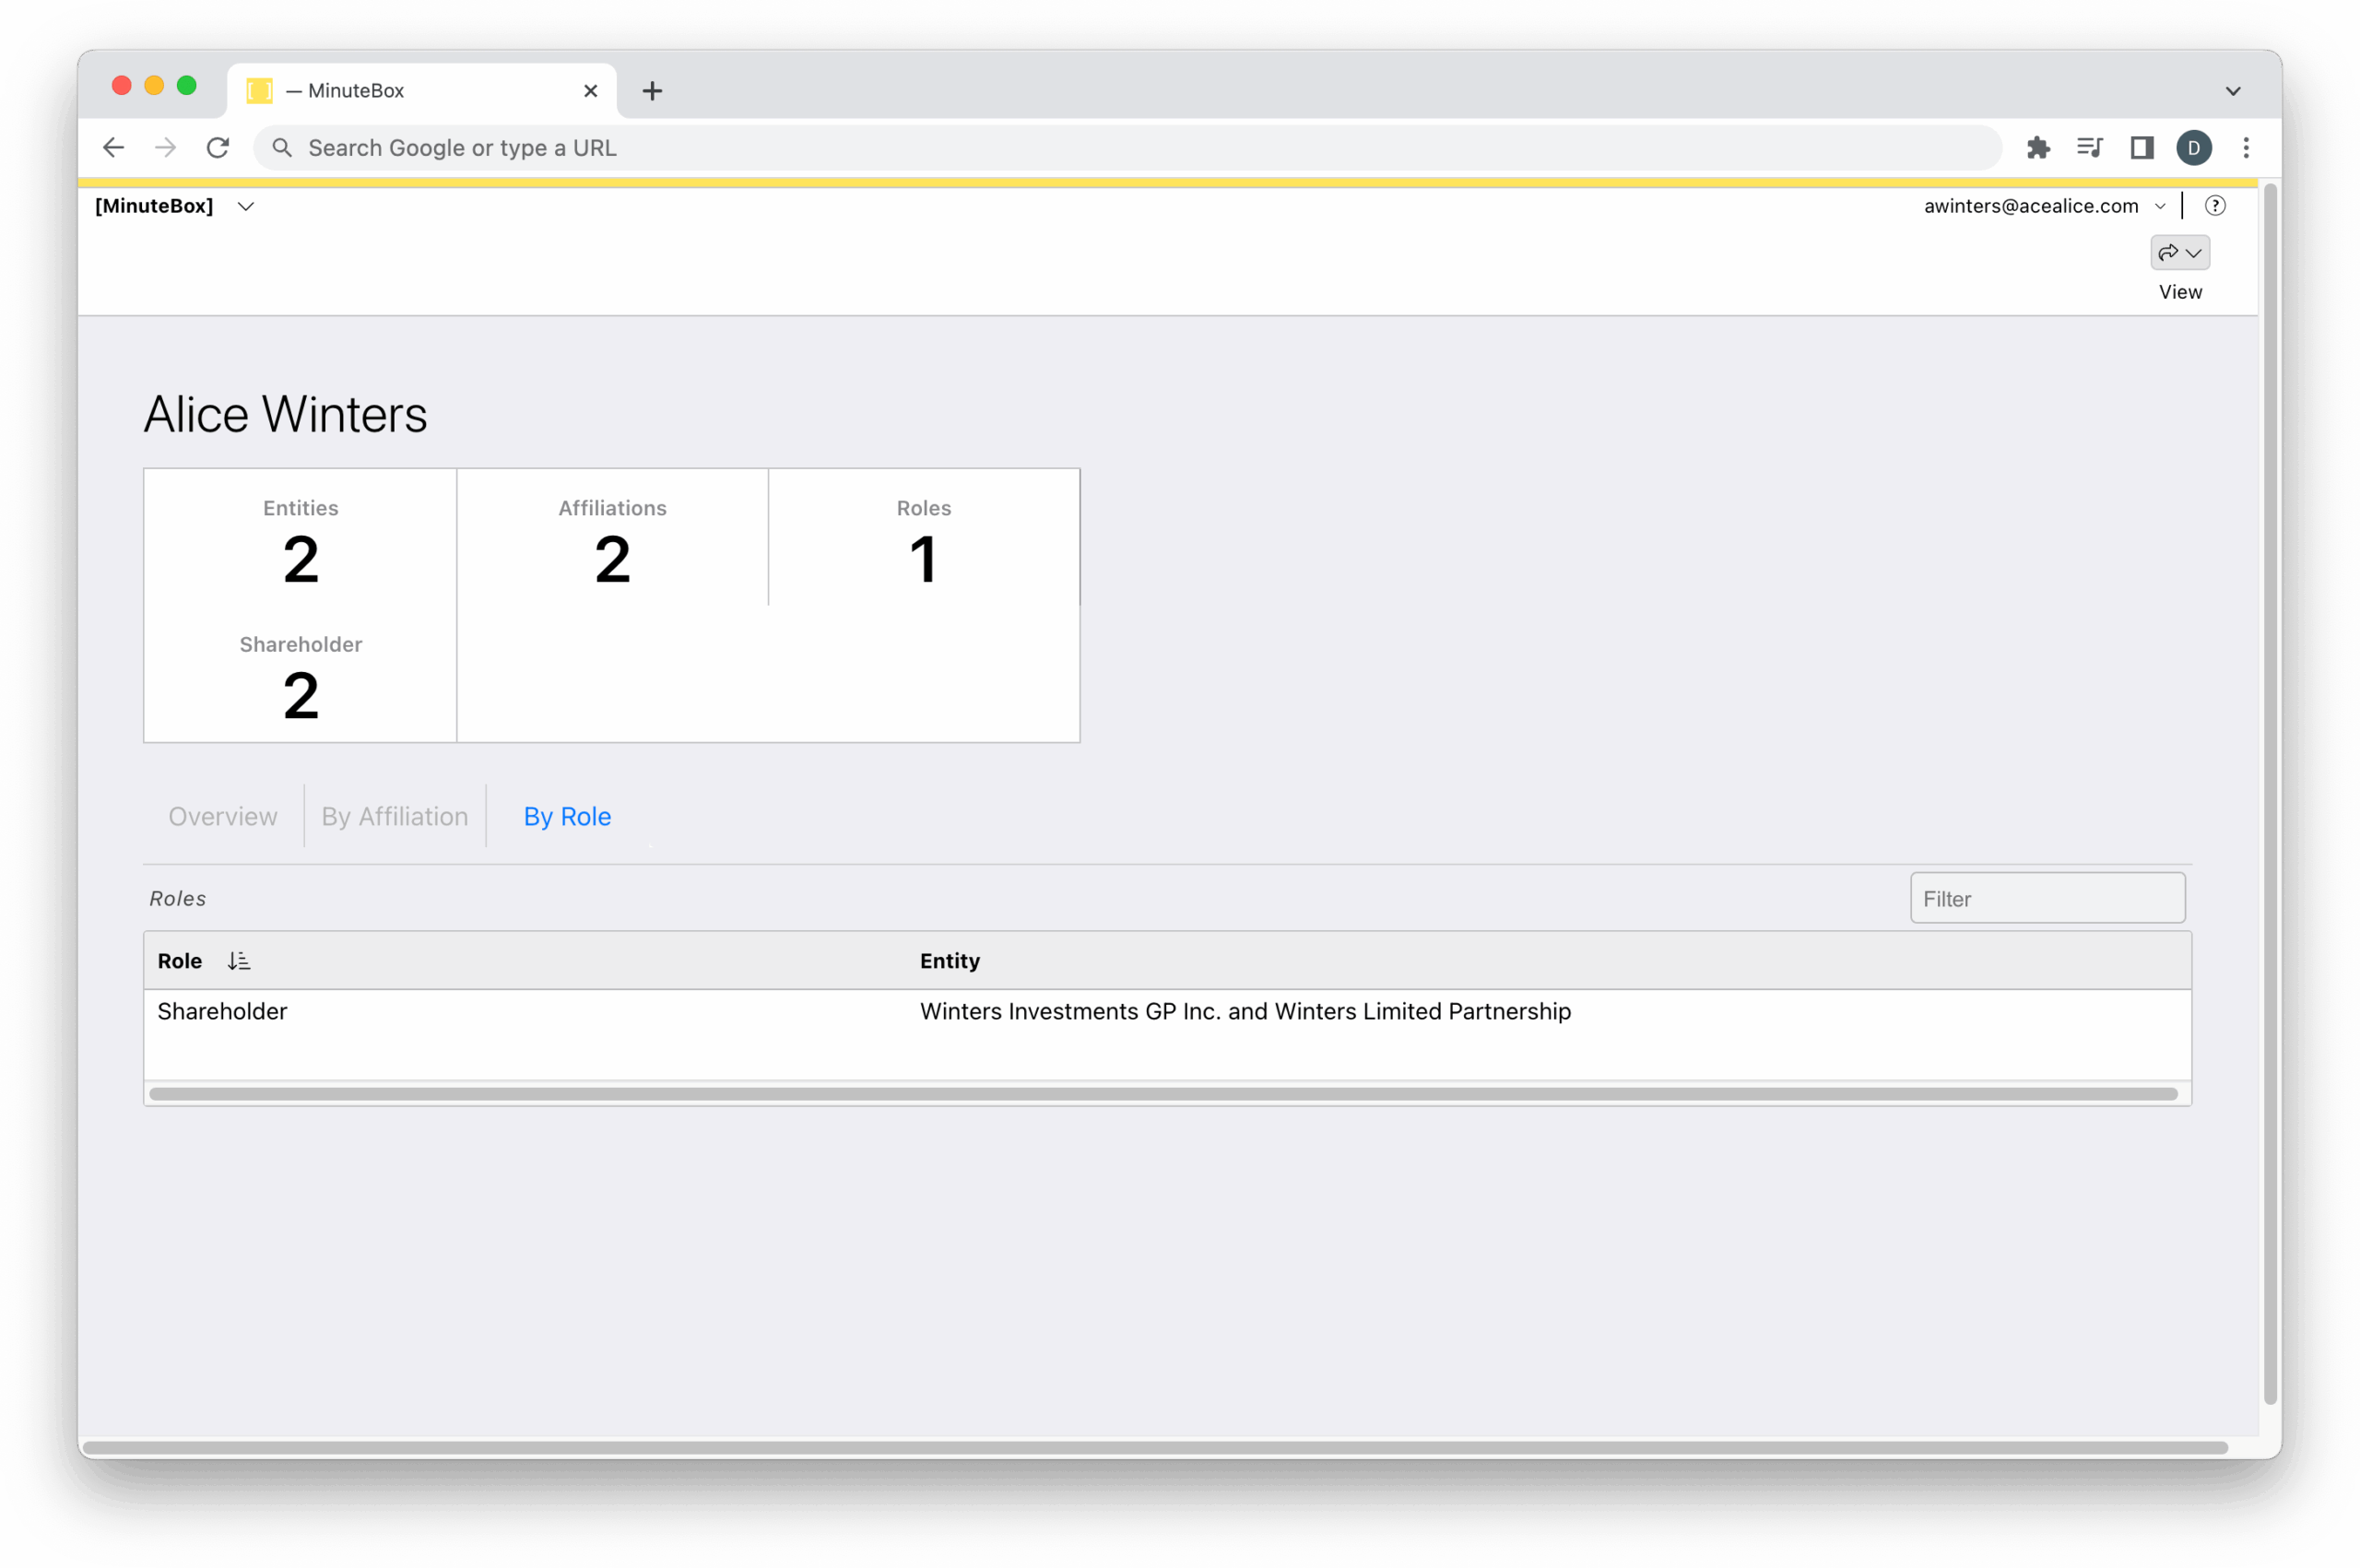2360x1568 pixels.
Task: Switch to the By Affiliation tab
Action: [394, 816]
